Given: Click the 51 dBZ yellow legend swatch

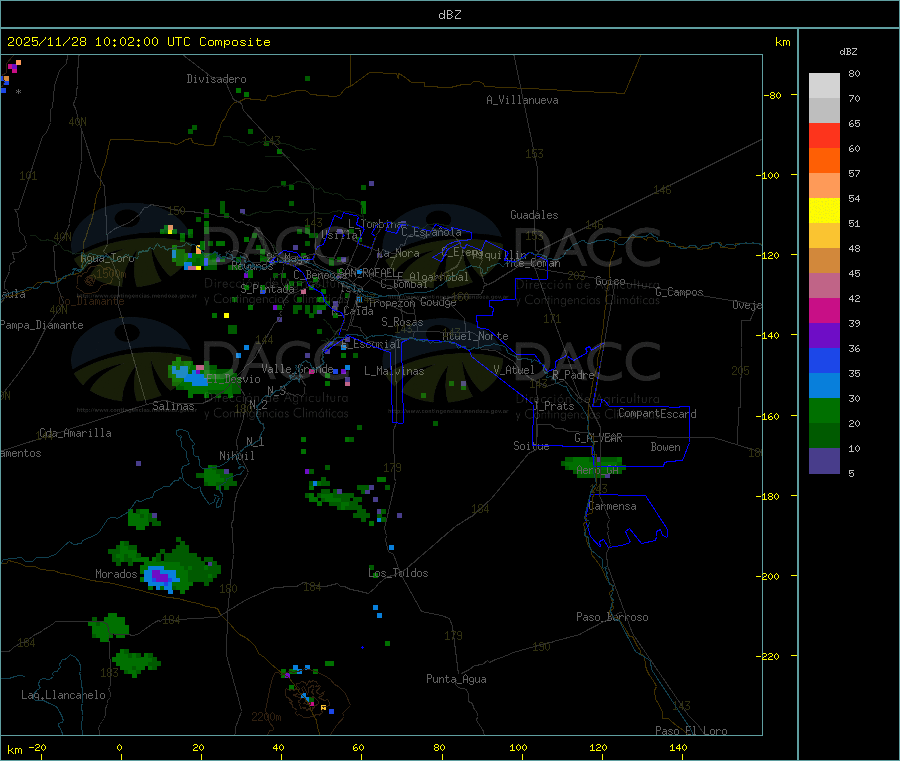Looking at the screenshot, I should tap(824, 211).
